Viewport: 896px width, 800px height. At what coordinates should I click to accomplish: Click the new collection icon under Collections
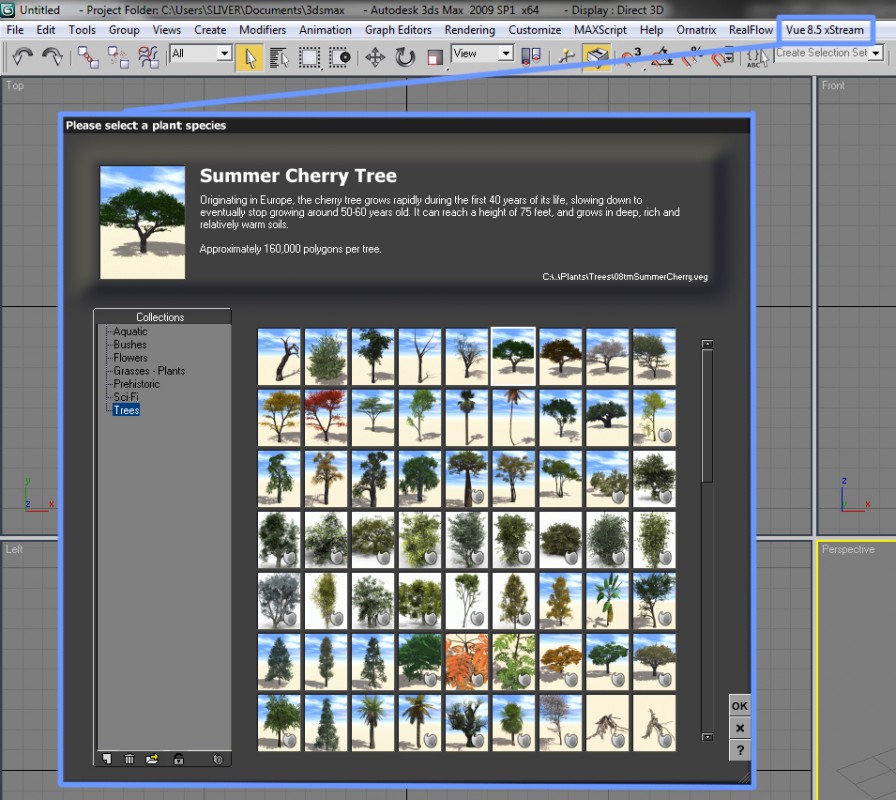click(x=107, y=759)
